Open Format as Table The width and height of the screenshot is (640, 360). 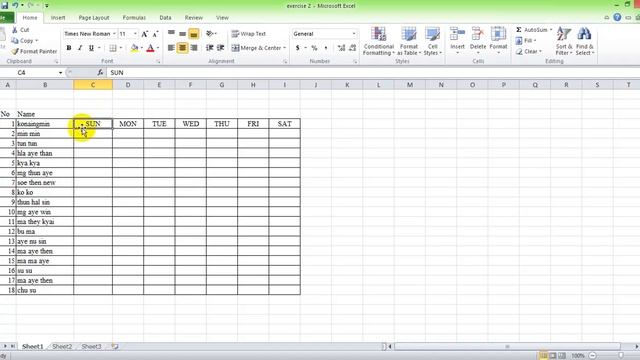[409, 41]
